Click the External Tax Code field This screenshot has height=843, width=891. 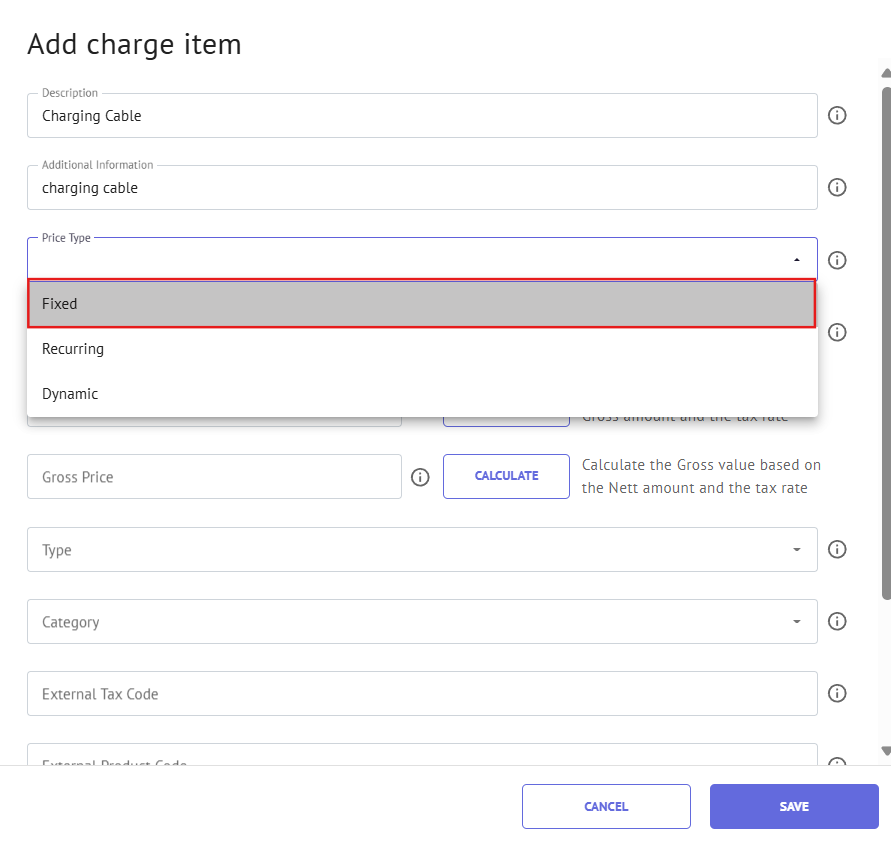(422, 694)
